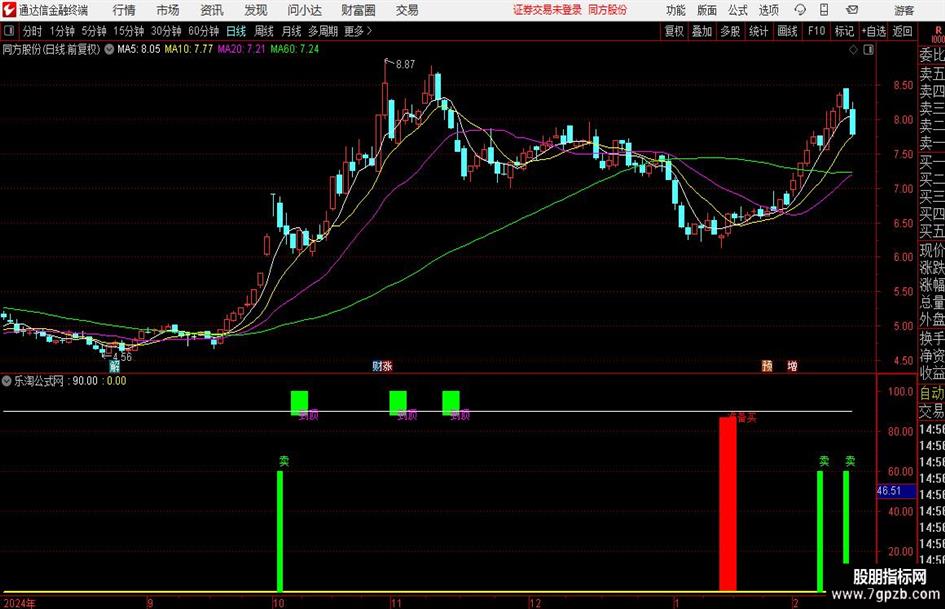Click the 增 event marker on the chart
945x609 pixels.
tap(792, 366)
